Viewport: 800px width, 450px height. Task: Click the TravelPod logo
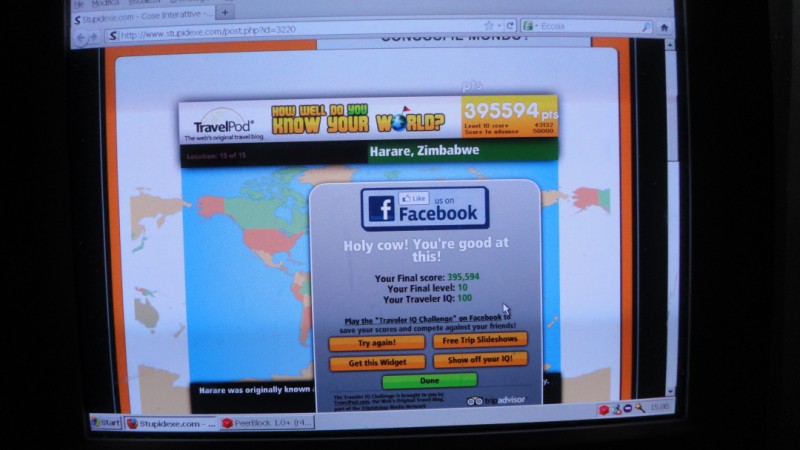click(223, 126)
